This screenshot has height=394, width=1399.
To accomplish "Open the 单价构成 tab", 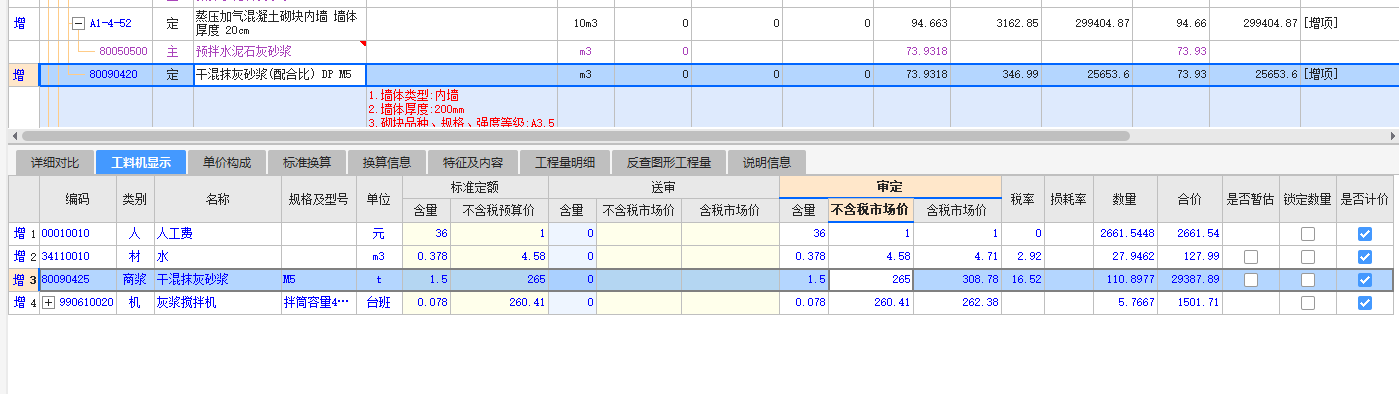I will coord(227,162).
